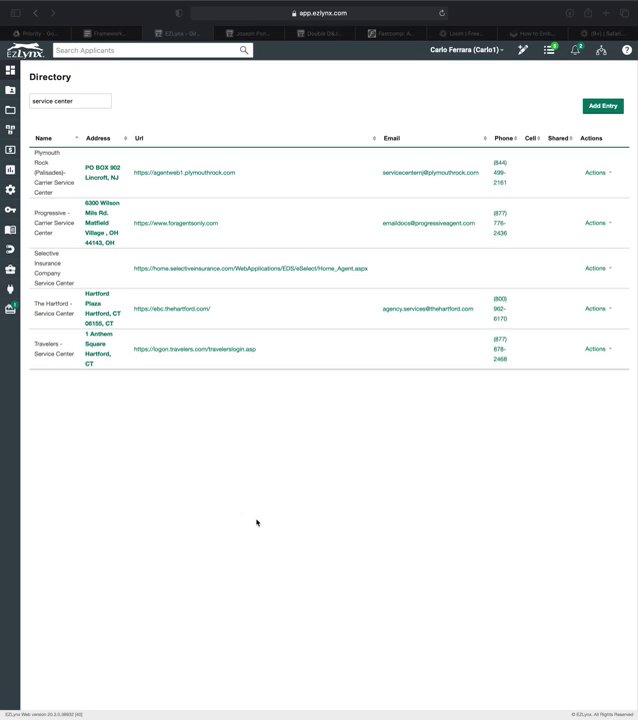638x720 pixels.
Task: Open the agentweb1.plymouthrock.com link
Action: click(184, 173)
